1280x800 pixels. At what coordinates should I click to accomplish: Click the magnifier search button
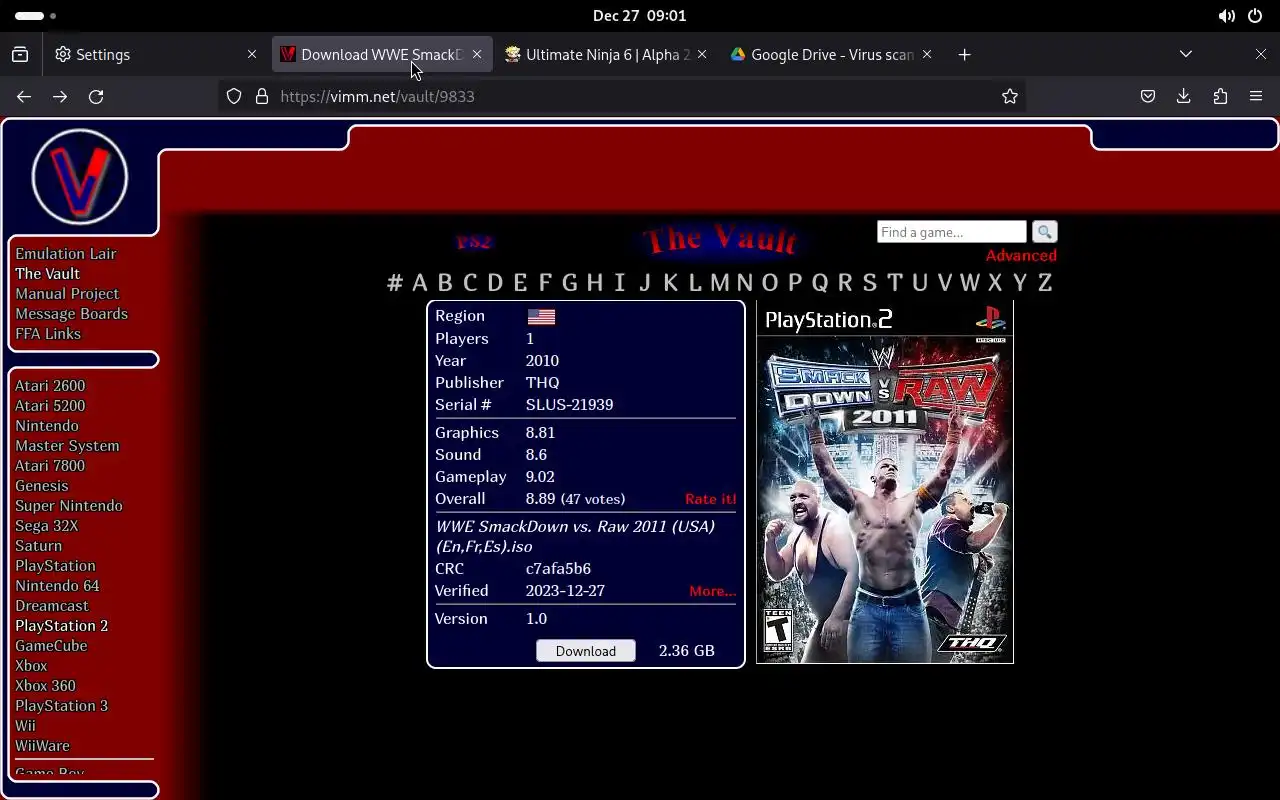1044,232
